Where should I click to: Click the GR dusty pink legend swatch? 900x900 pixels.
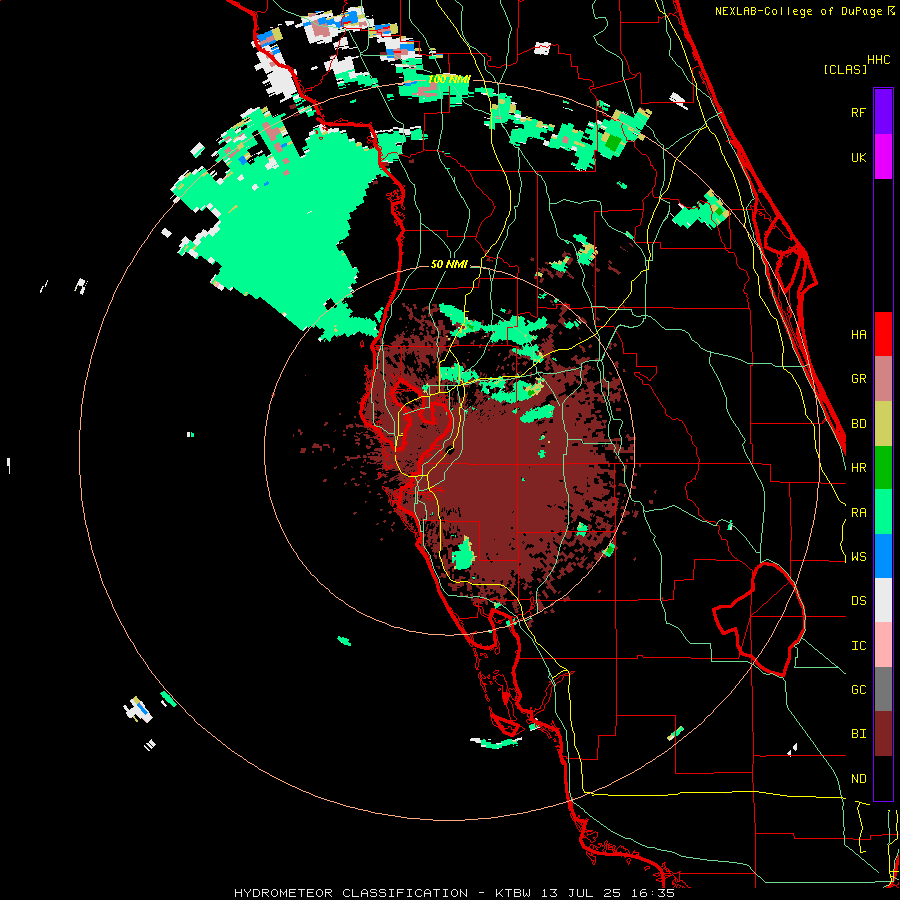coord(883,379)
